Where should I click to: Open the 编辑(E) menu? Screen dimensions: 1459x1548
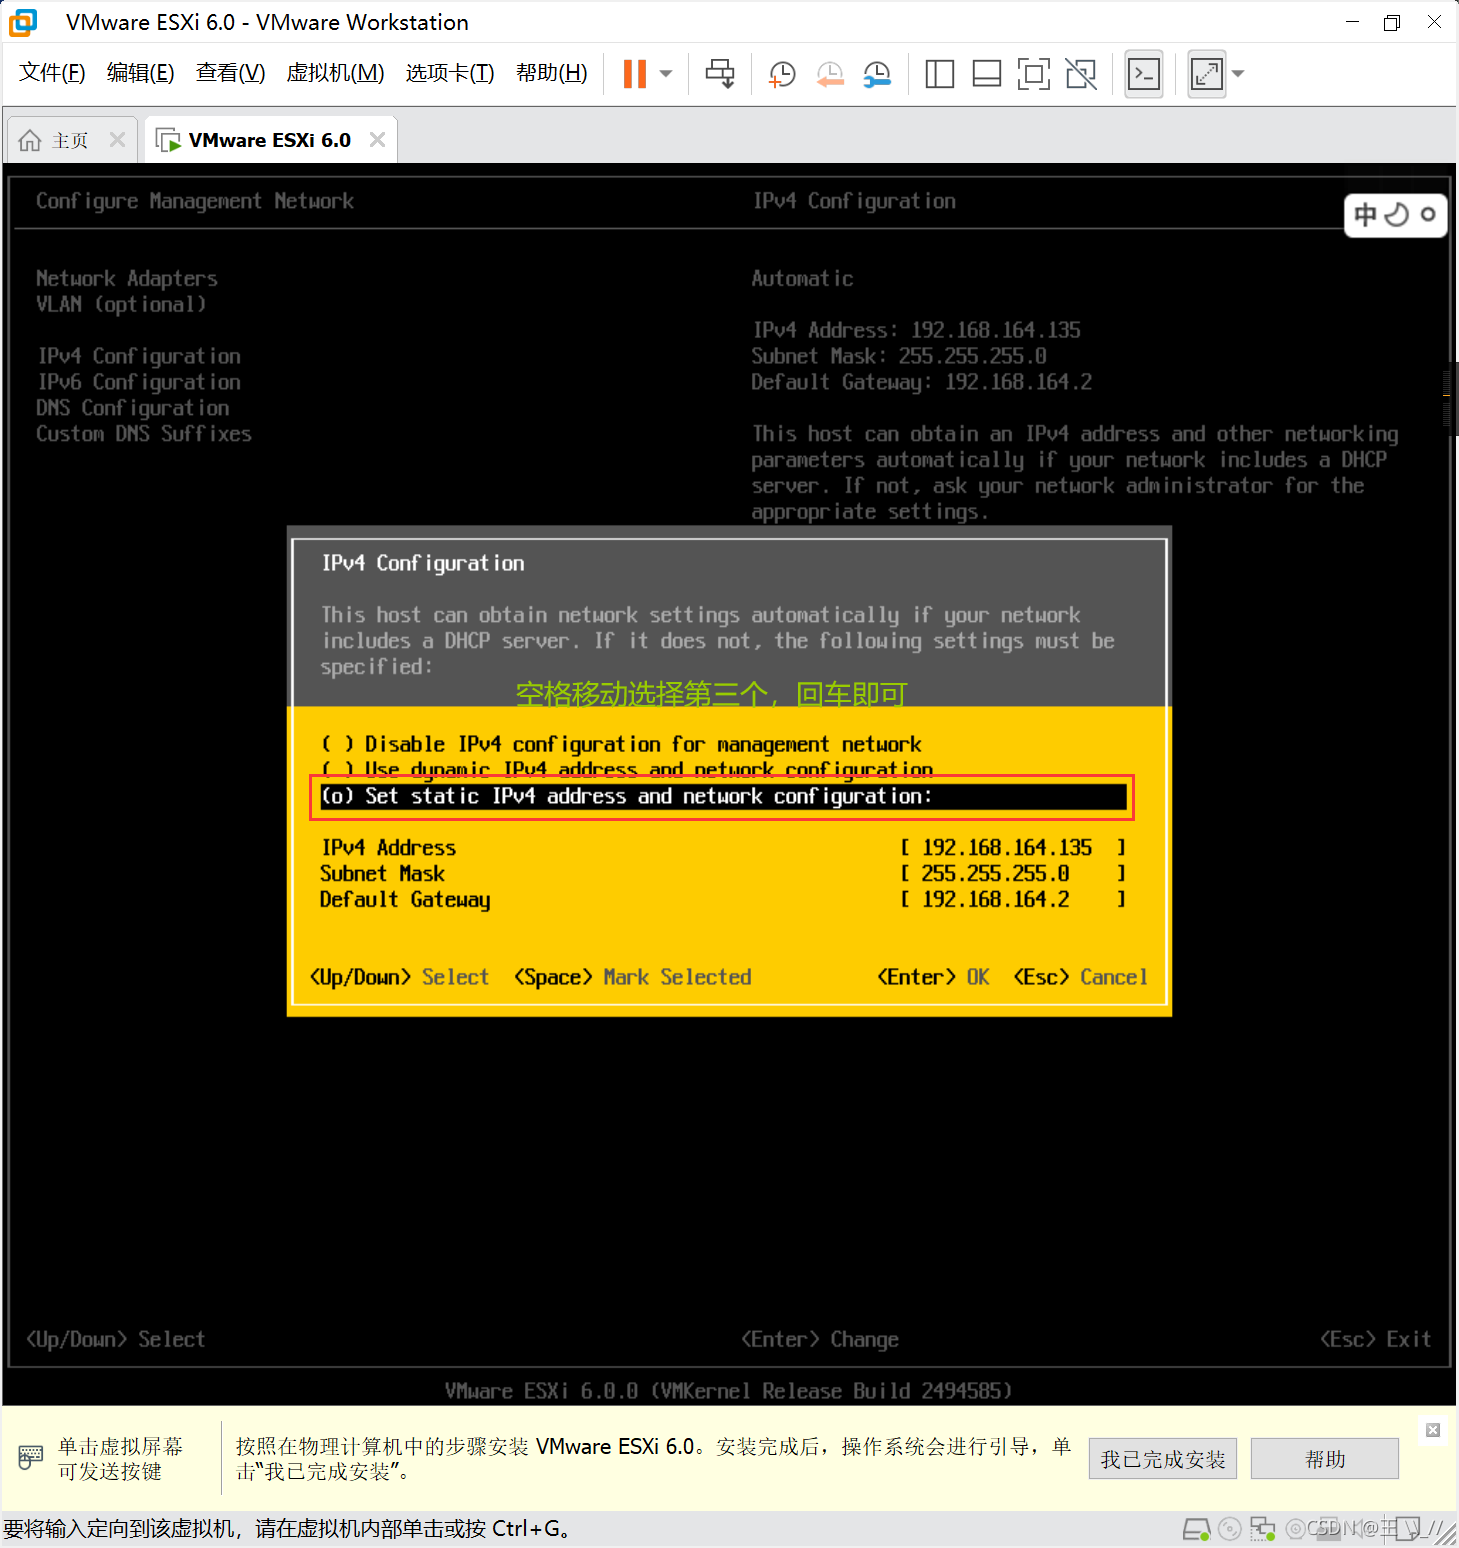pyautogui.click(x=140, y=73)
